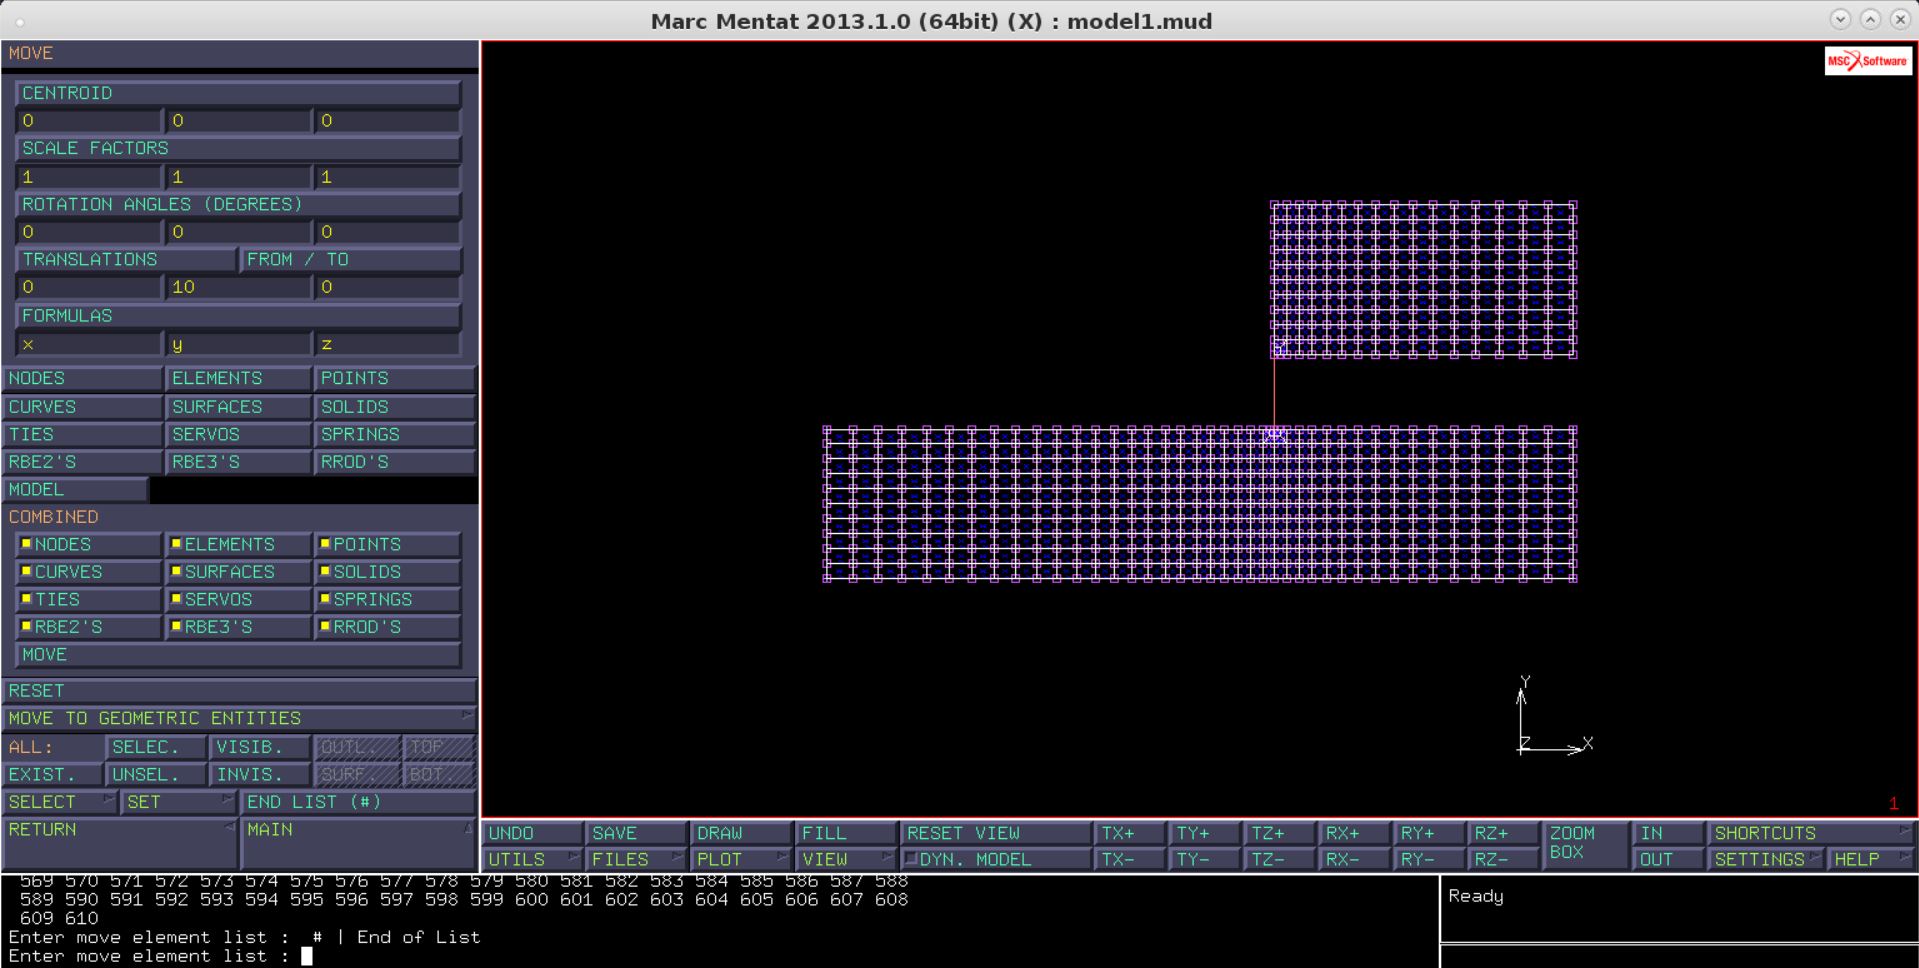Open the PLOT menu
1919x968 pixels.
click(x=741, y=859)
